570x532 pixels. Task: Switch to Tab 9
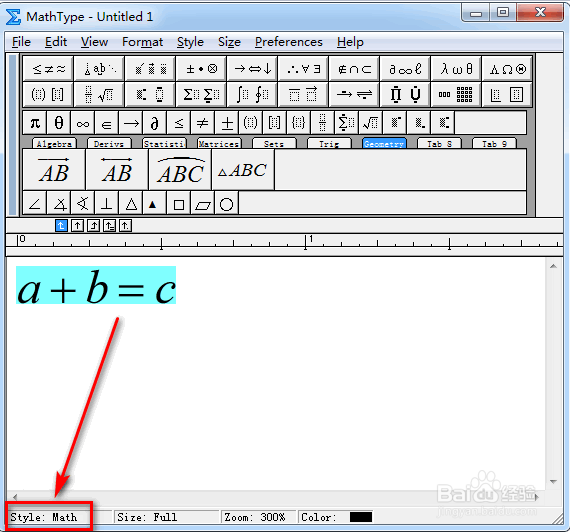tap(494, 143)
